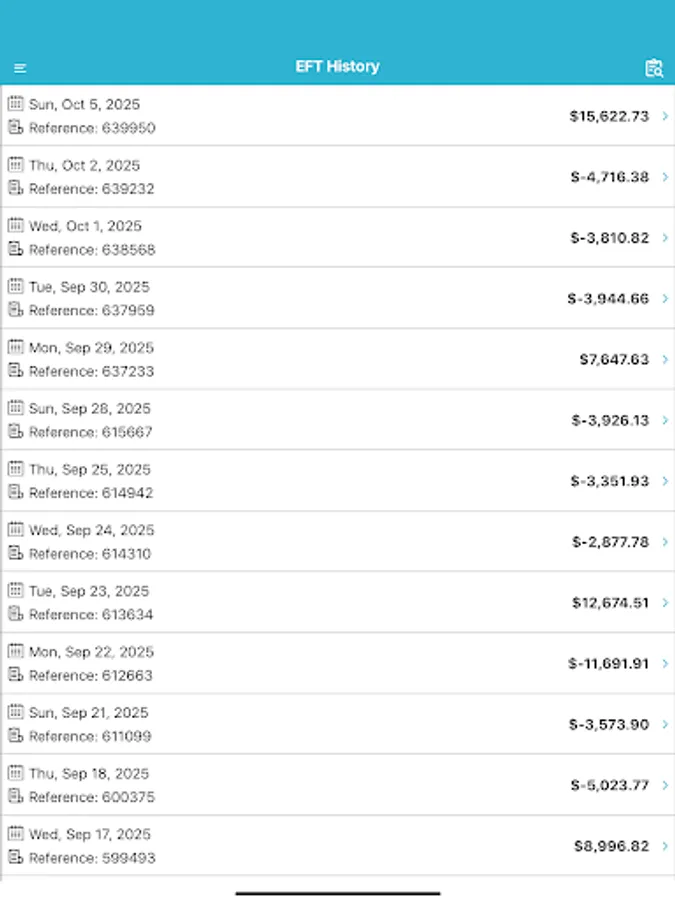The height and width of the screenshot is (900, 675).
Task: Open the hamburger navigation menu
Action: tap(21, 67)
